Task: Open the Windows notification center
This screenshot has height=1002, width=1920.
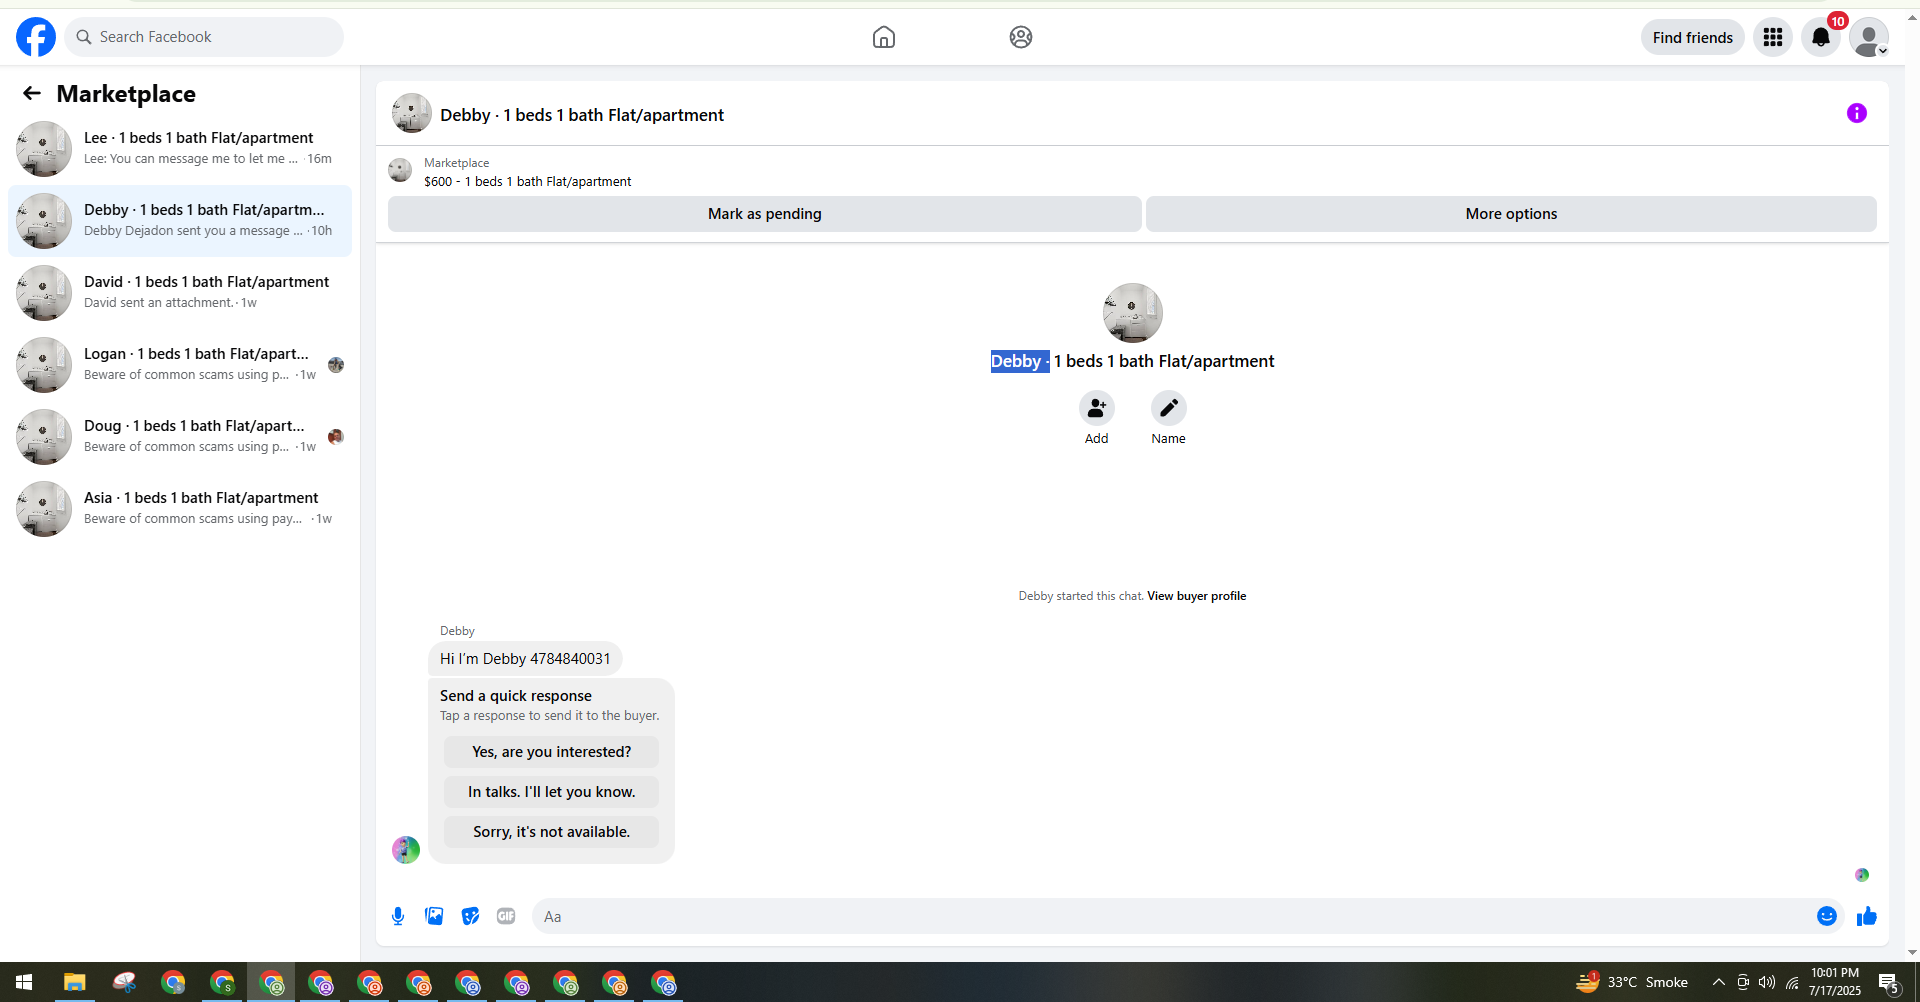Action: (1889, 982)
